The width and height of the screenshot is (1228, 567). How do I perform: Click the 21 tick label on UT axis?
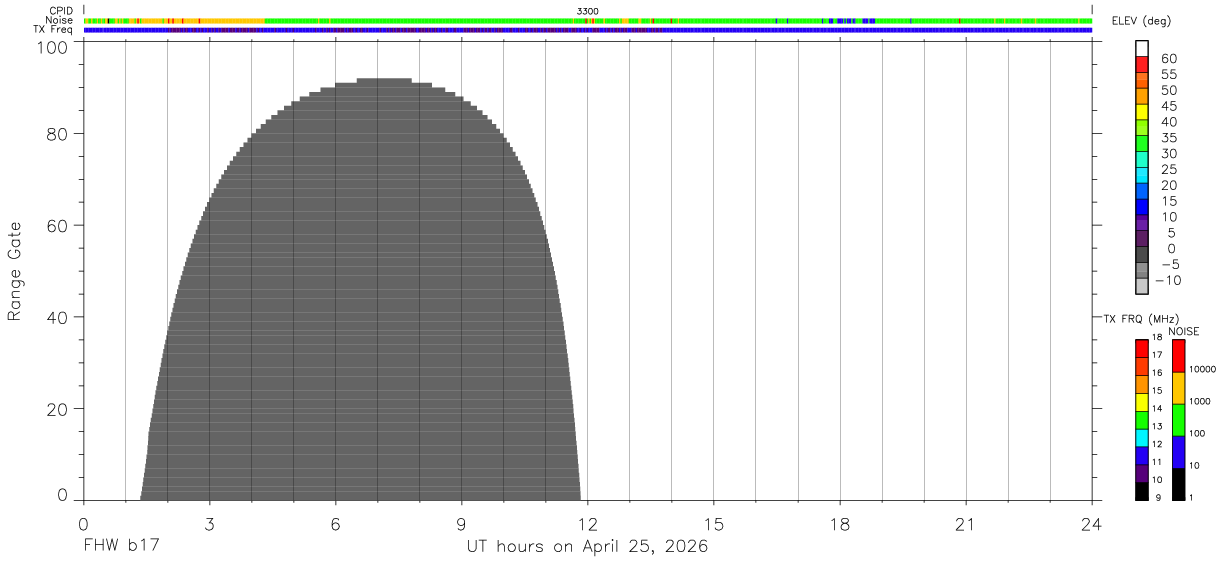pyautogui.click(x=966, y=524)
